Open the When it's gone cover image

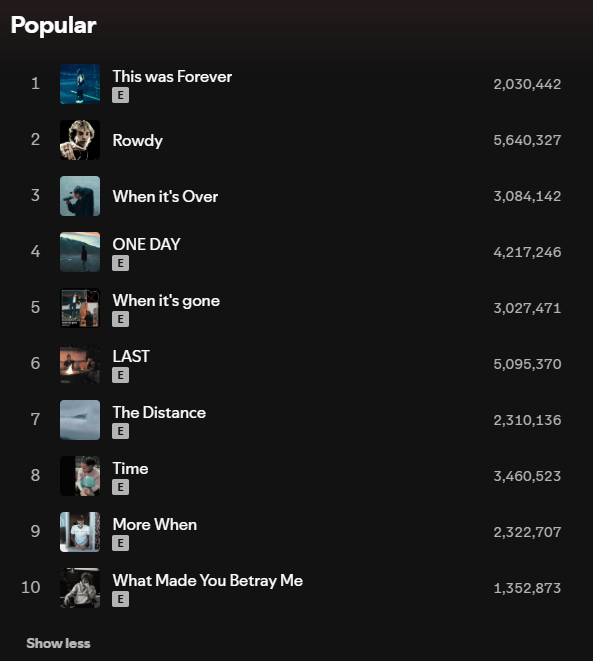[x=80, y=308]
